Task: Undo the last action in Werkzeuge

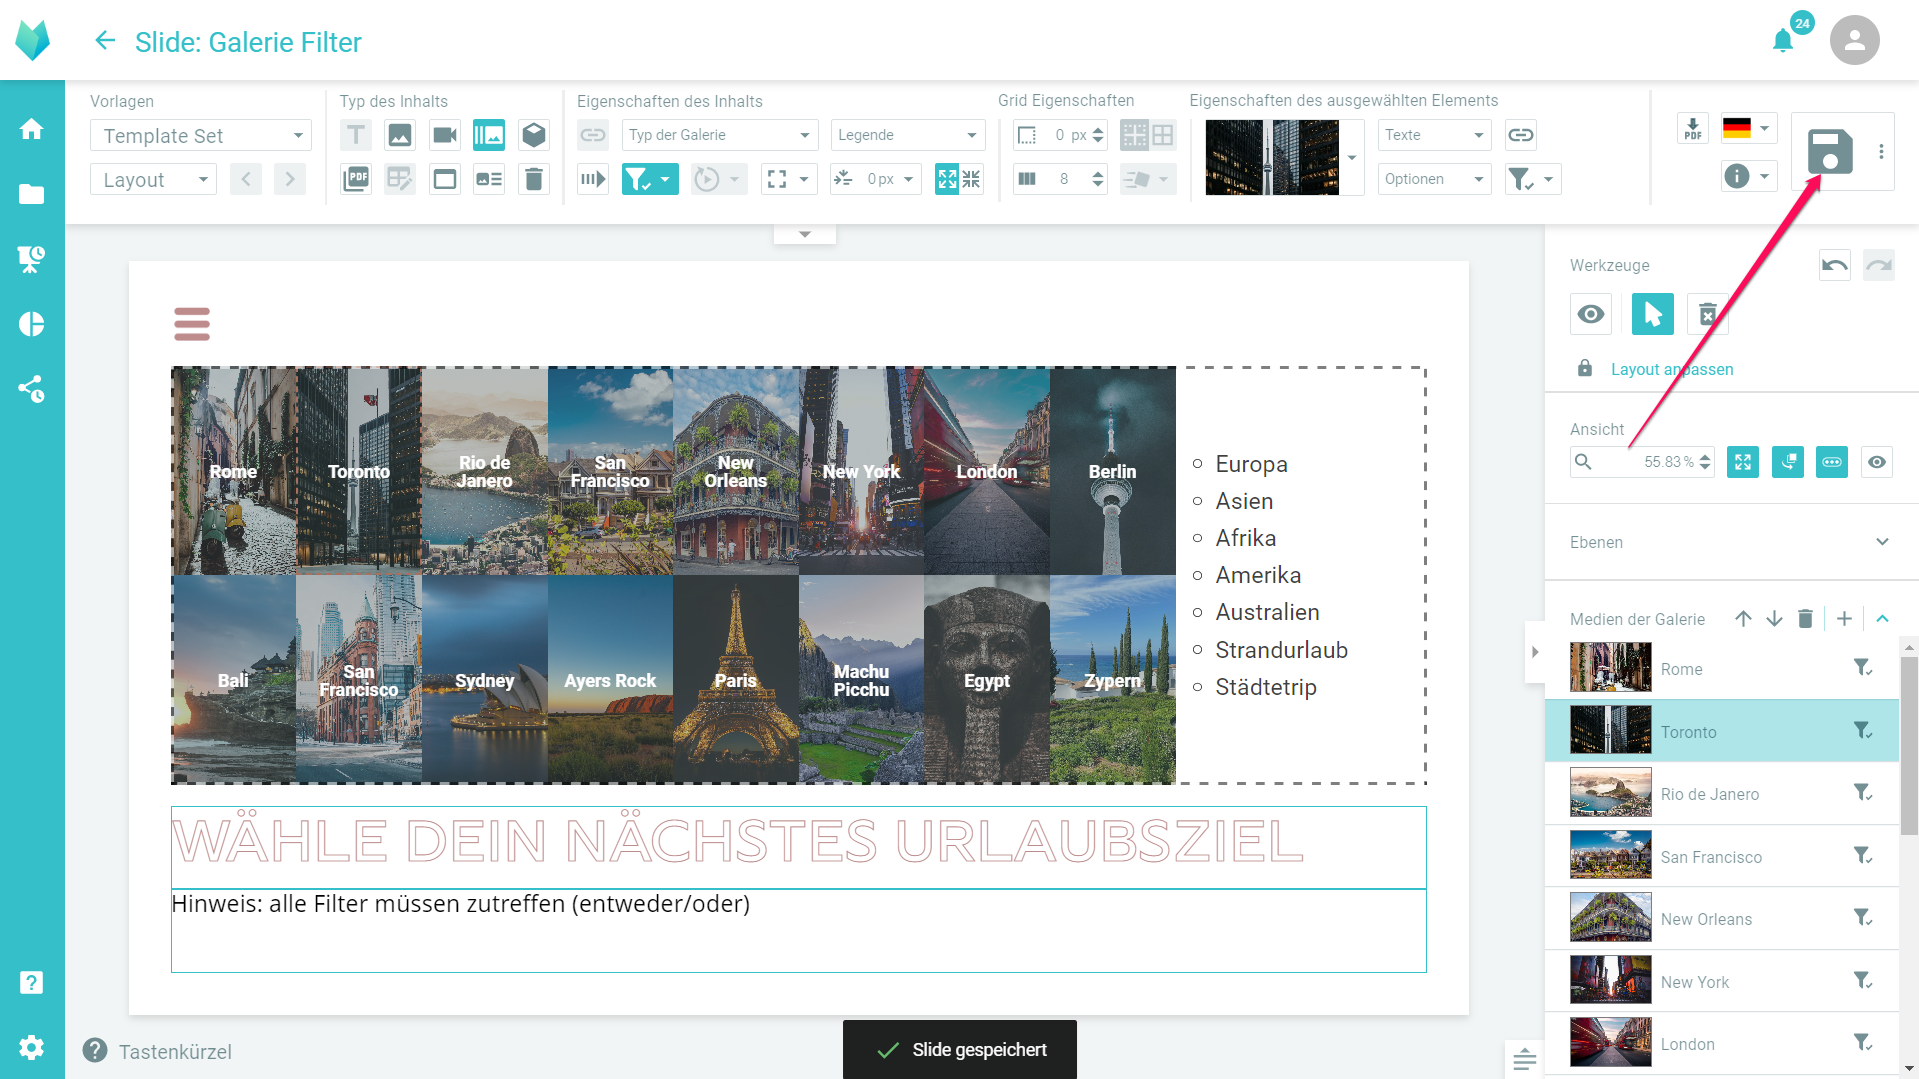Action: [x=1835, y=265]
